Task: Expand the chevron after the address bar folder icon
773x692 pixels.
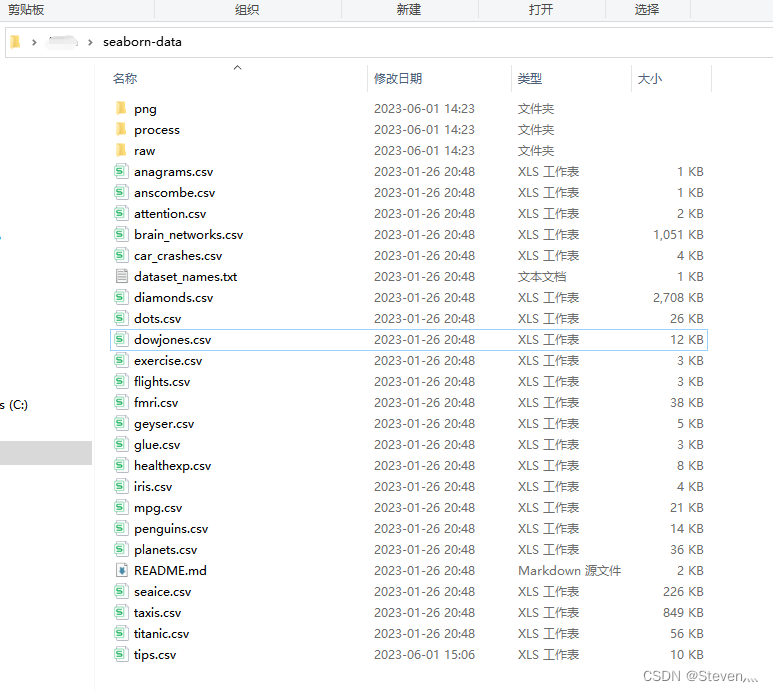Action: pos(34,42)
